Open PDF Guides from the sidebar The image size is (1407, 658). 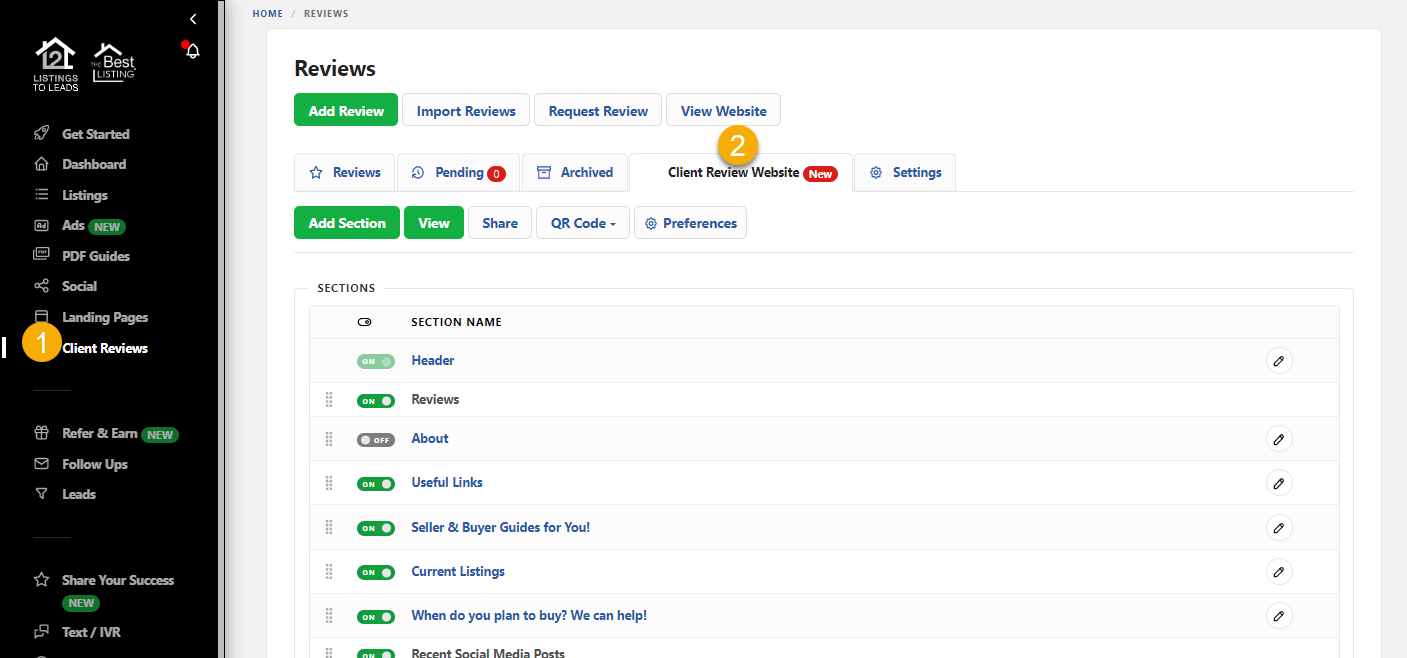click(93, 255)
